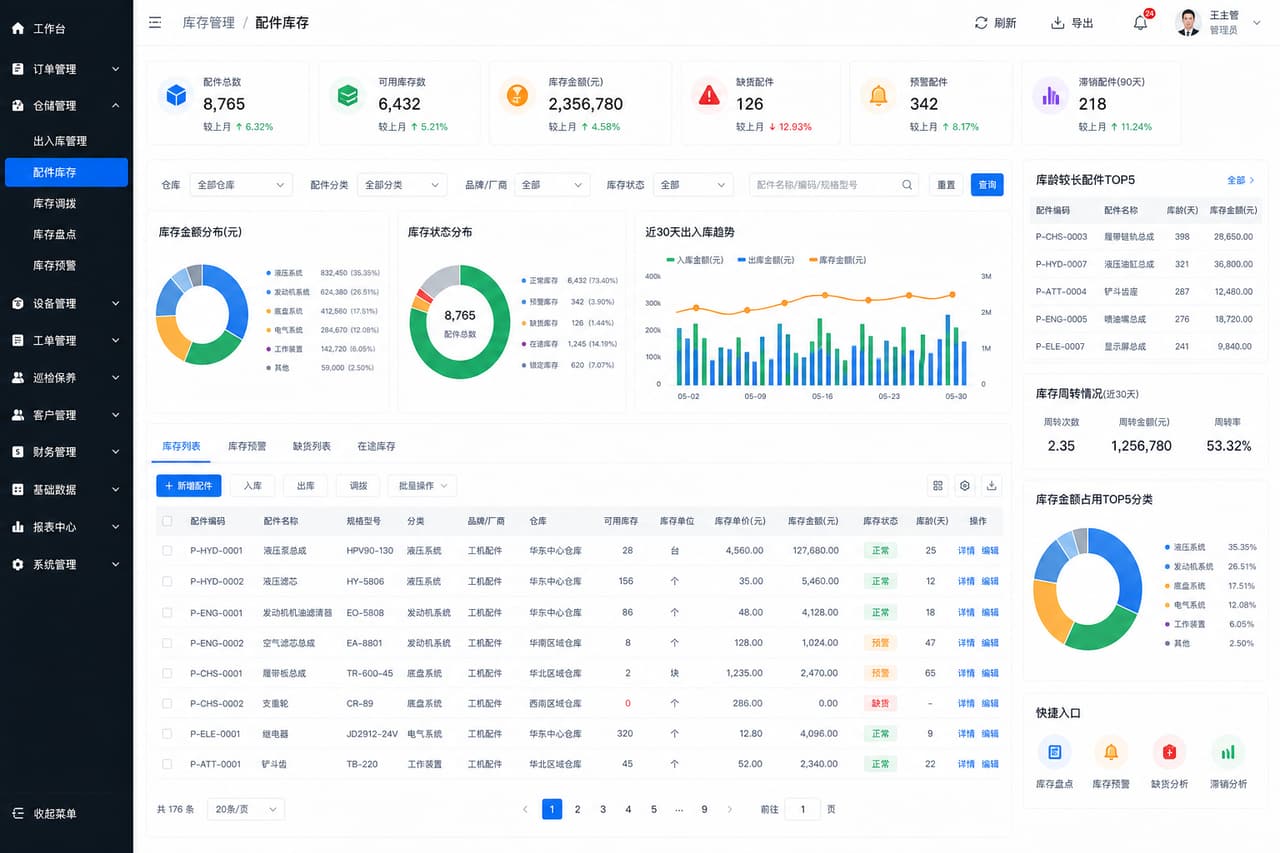This screenshot has width=1280, height=853.
Task: Go to next page arrow in pagination
Action: pos(730,809)
